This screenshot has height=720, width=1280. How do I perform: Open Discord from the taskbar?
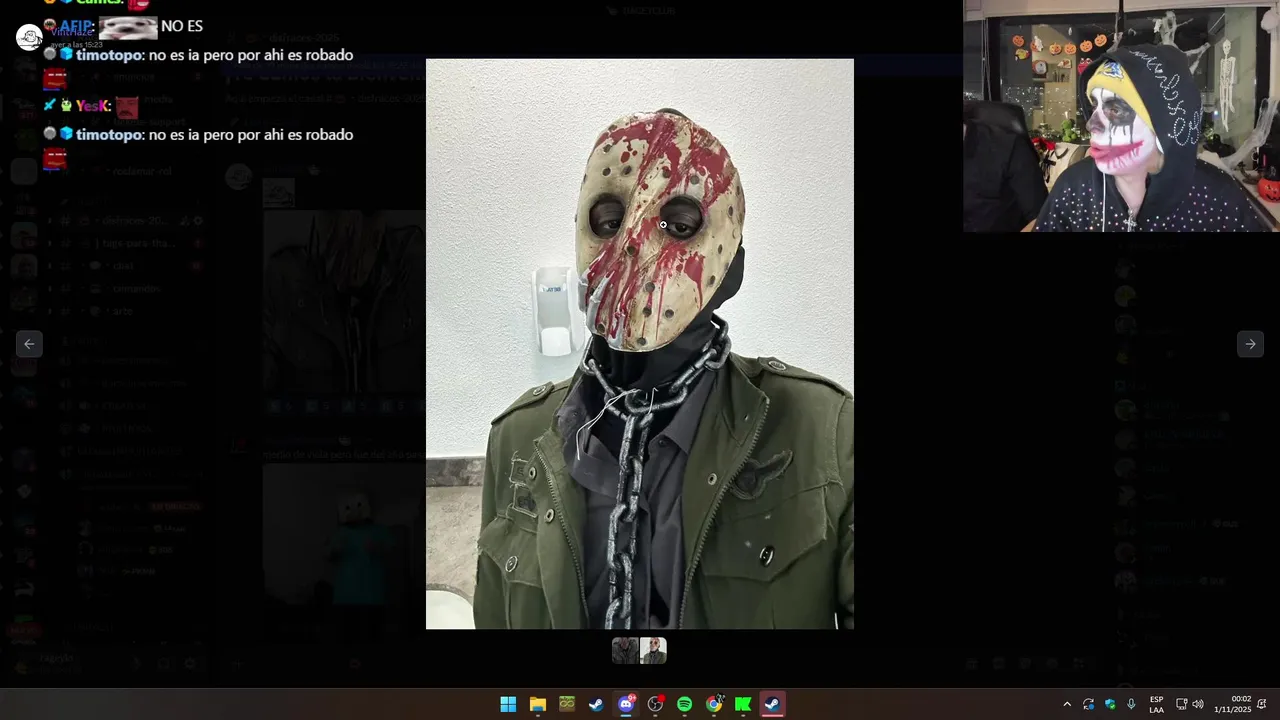point(626,704)
